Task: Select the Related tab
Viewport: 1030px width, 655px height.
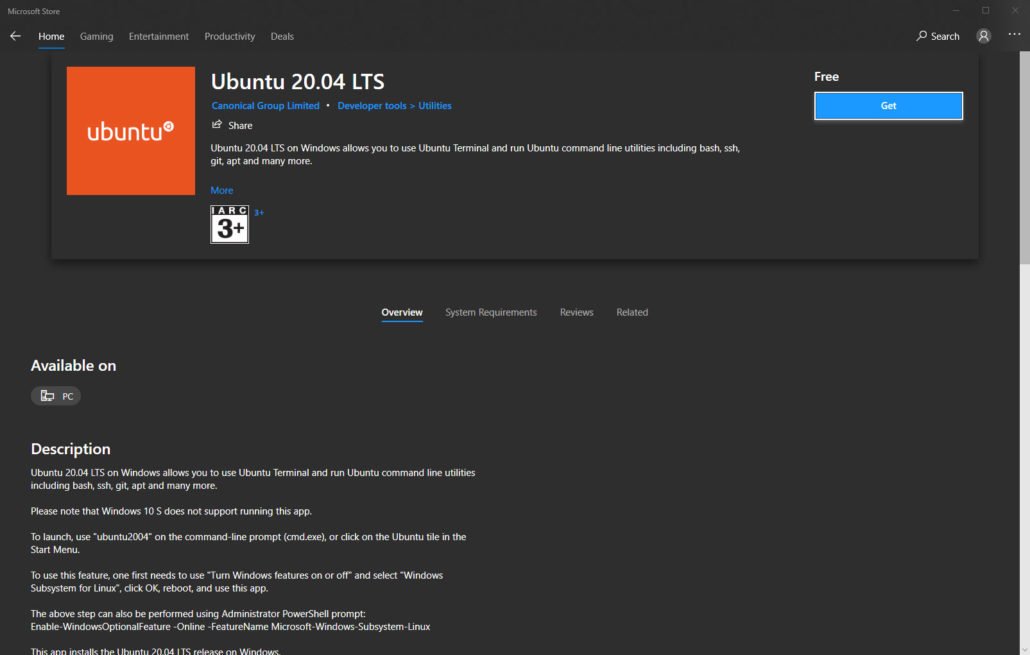Action: tap(632, 313)
